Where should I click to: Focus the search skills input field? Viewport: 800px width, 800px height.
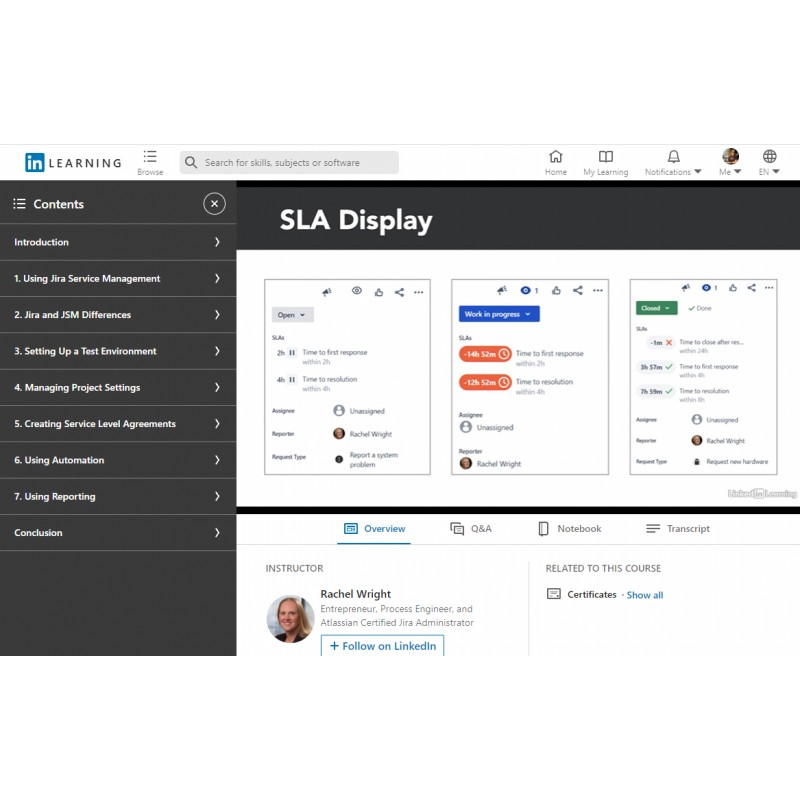coord(289,162)
